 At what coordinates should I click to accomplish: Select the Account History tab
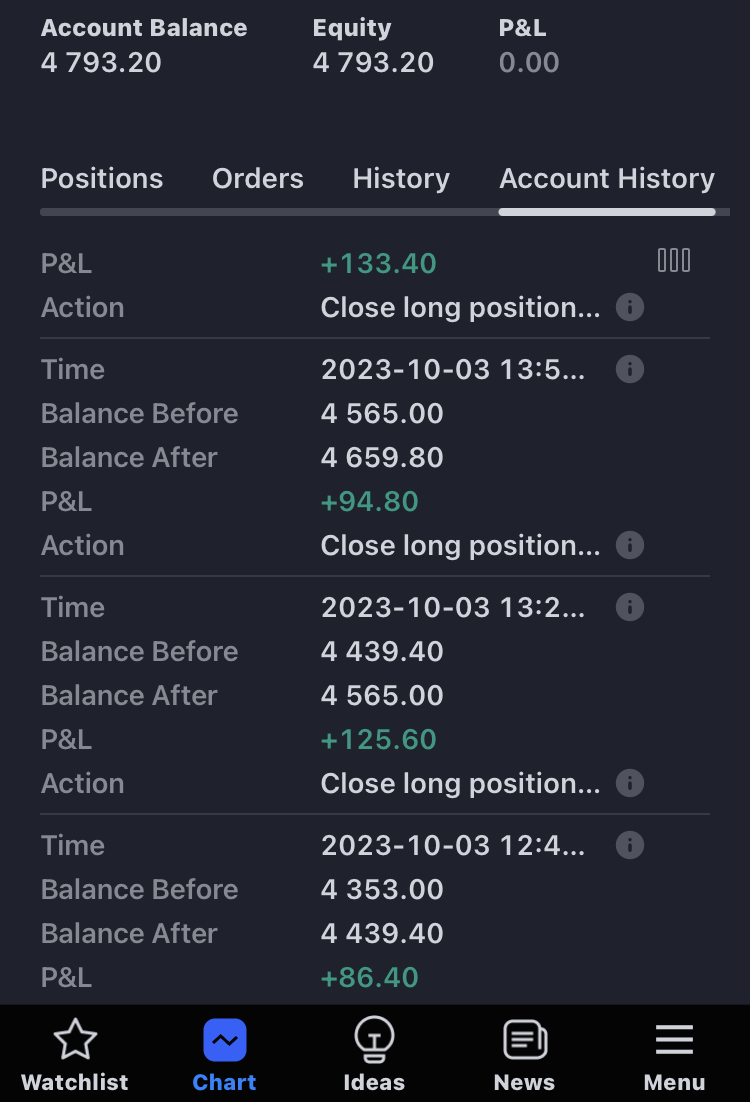(x=607, y=179)
